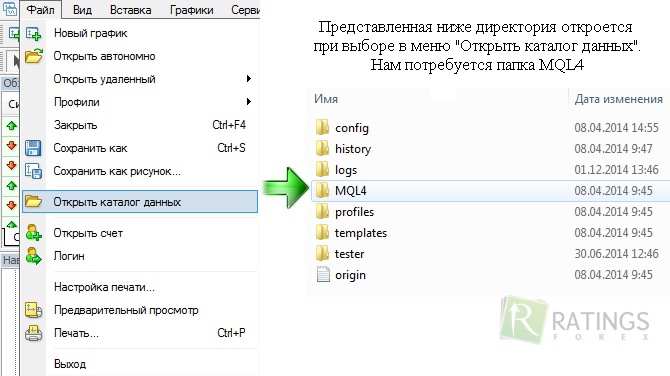Click the origin file icon
670x376 pixels.
click(x=323, y=274)
